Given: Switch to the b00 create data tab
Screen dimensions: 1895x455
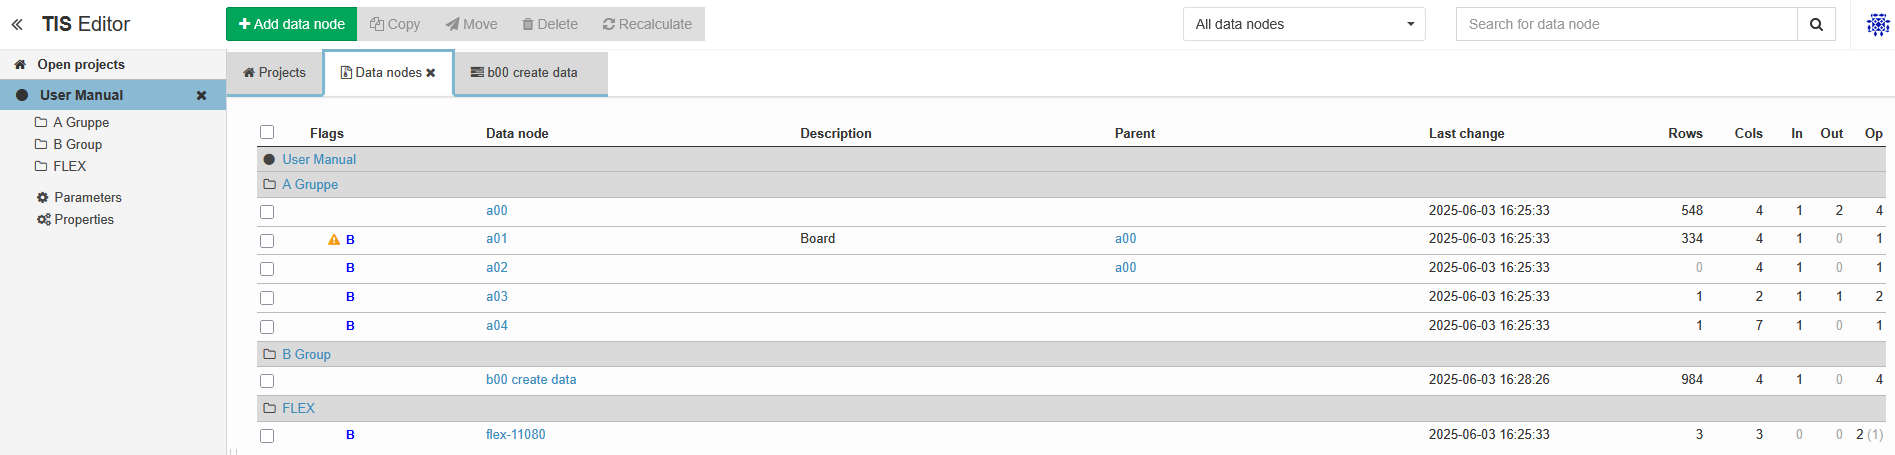Looking at the screenshot, I should [531, 73].
